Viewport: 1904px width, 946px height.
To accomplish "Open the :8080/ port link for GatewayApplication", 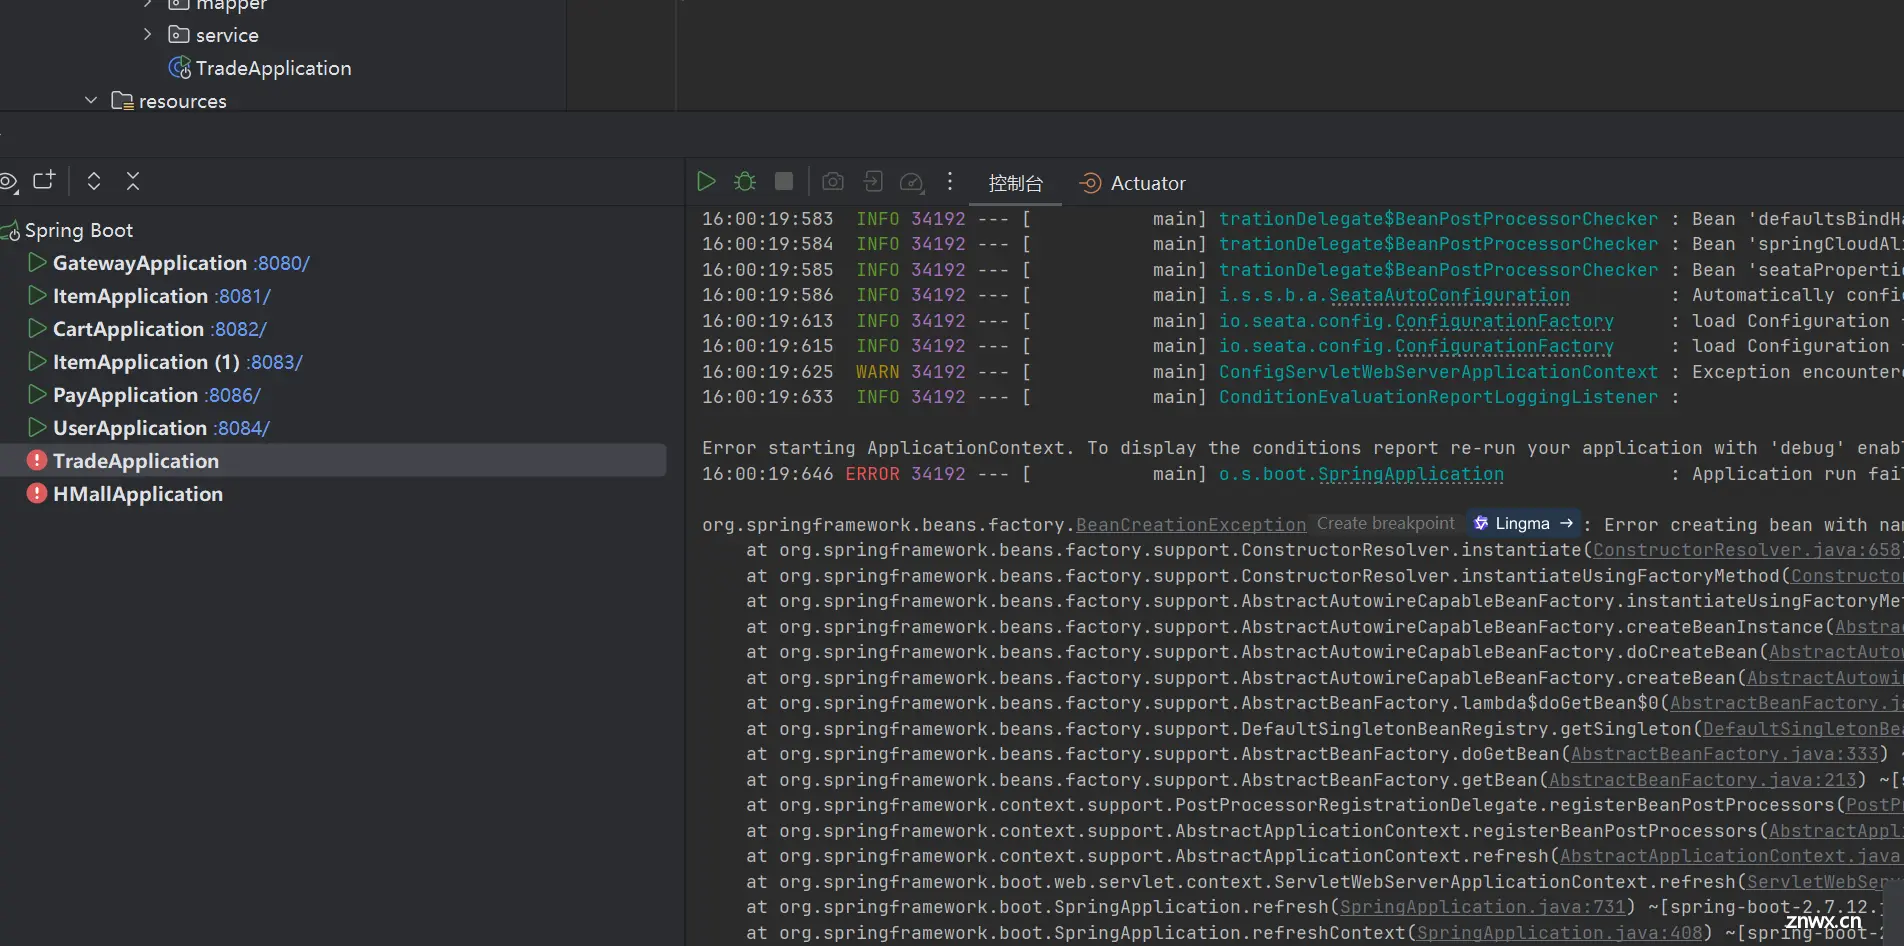I will pos(282,263).
